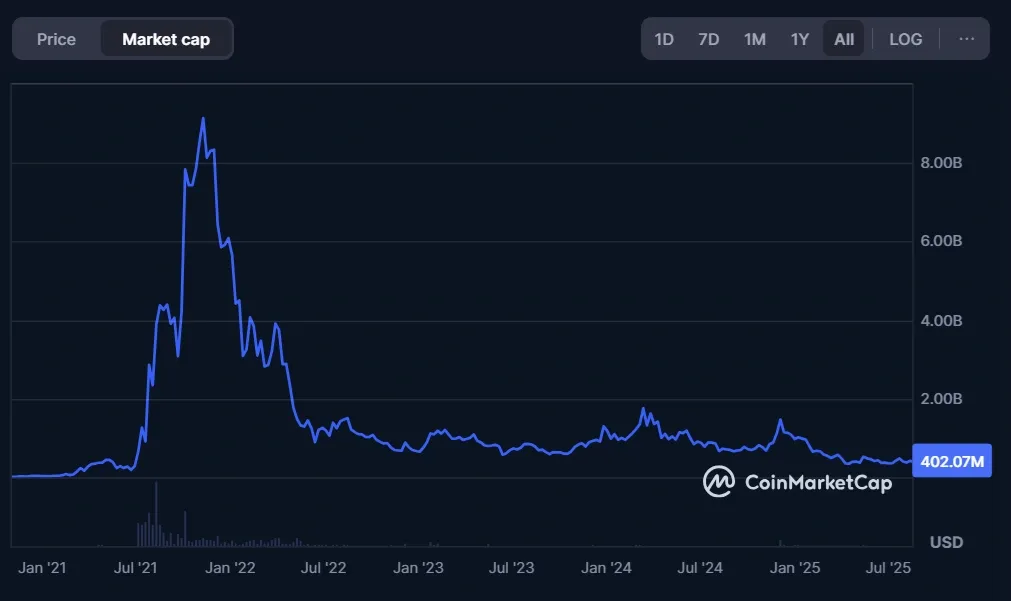Switch to the Price tab
This screenshot has height=601, width=1011.
point(56,39)
